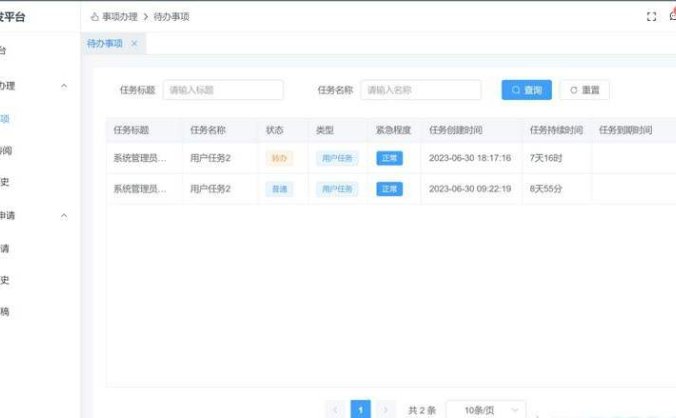Image resolution: width=676 pixels, height=418 pixels.
Task: Click 系统管理员 title in the 18:17:16 row
Action: pos(140,158)
